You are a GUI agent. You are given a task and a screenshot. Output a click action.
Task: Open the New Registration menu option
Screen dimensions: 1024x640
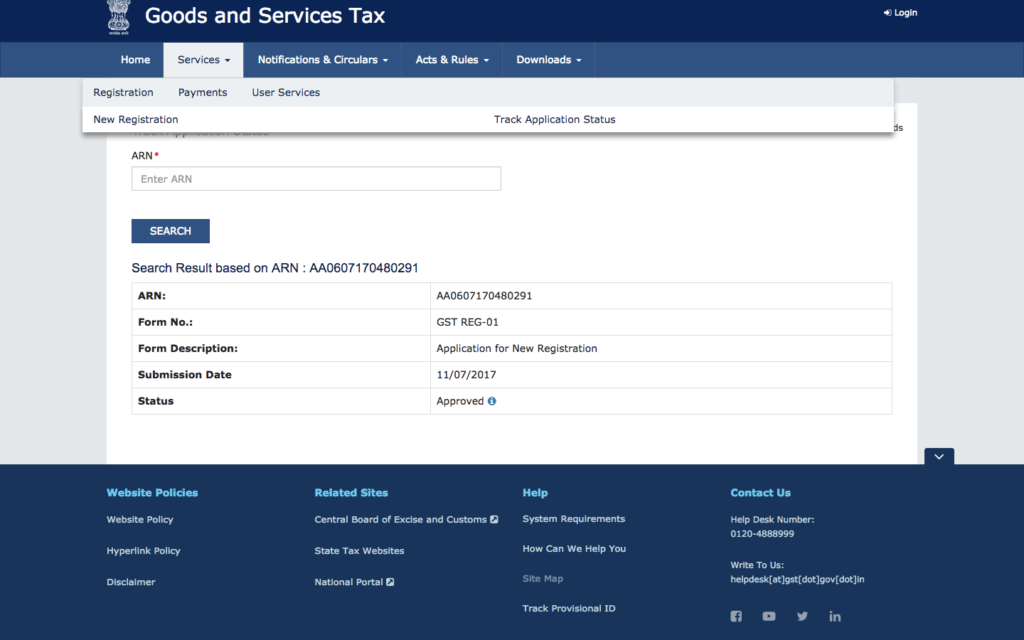click(136, 119)
